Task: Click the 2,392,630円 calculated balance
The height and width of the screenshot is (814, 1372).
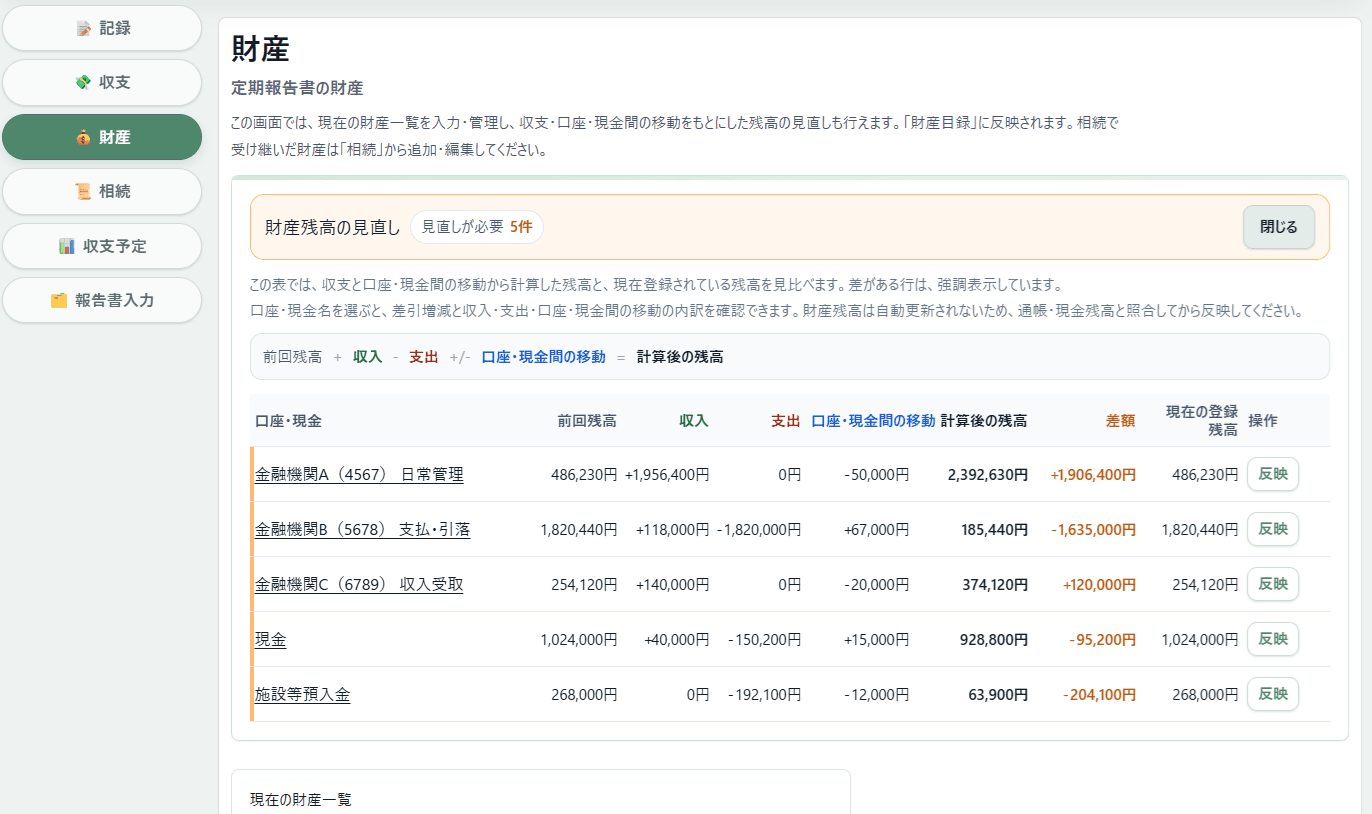Action: click(988, 475)
